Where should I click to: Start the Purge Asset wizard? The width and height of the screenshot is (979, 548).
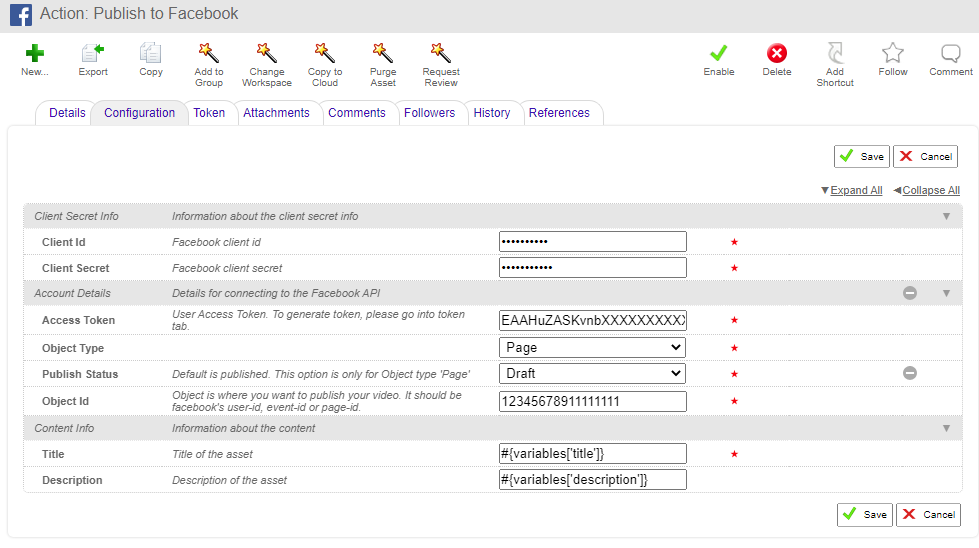(x=383, y=53)
